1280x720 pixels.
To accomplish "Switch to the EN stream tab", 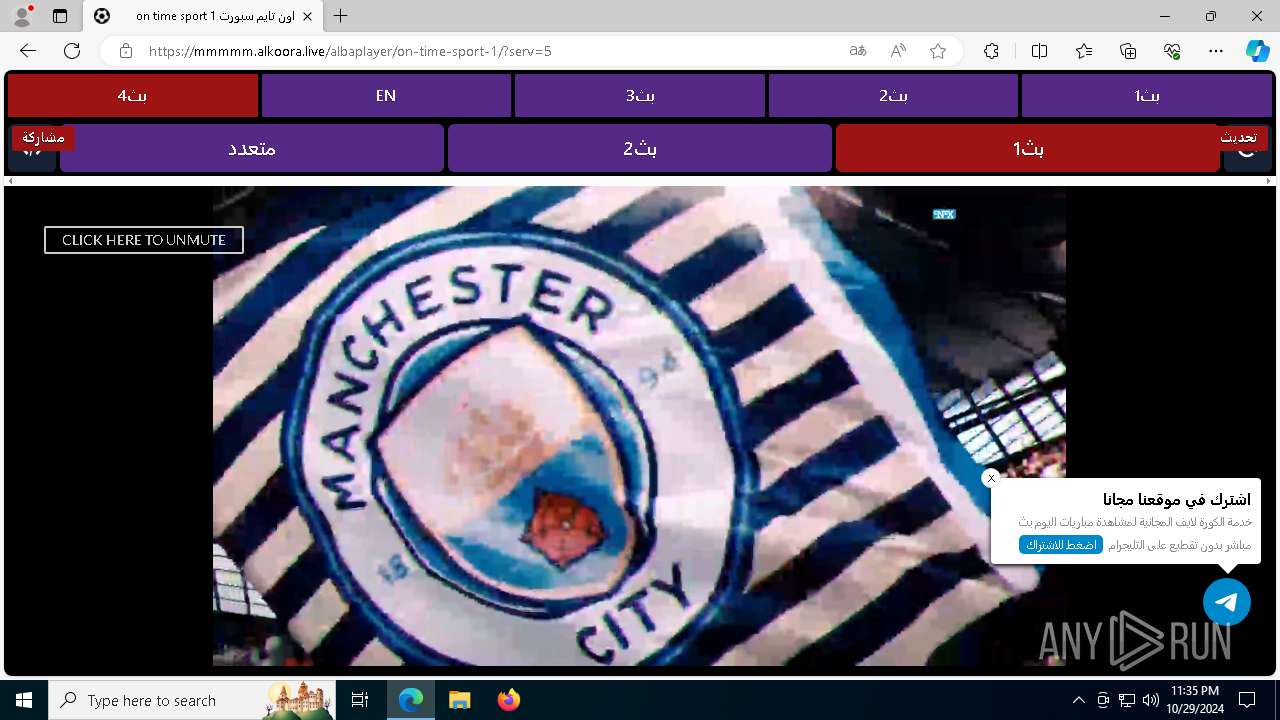I will point(386,96).
